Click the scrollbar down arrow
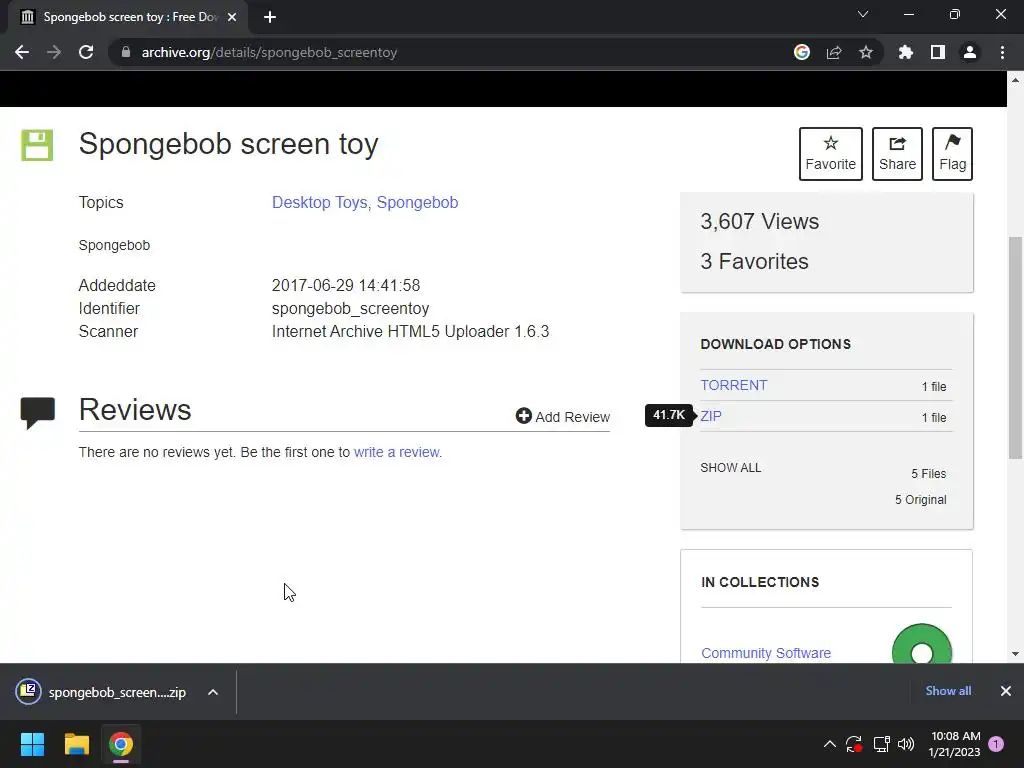The height and width of the screenshot is (768, 1024). [x=1015, y=654]
